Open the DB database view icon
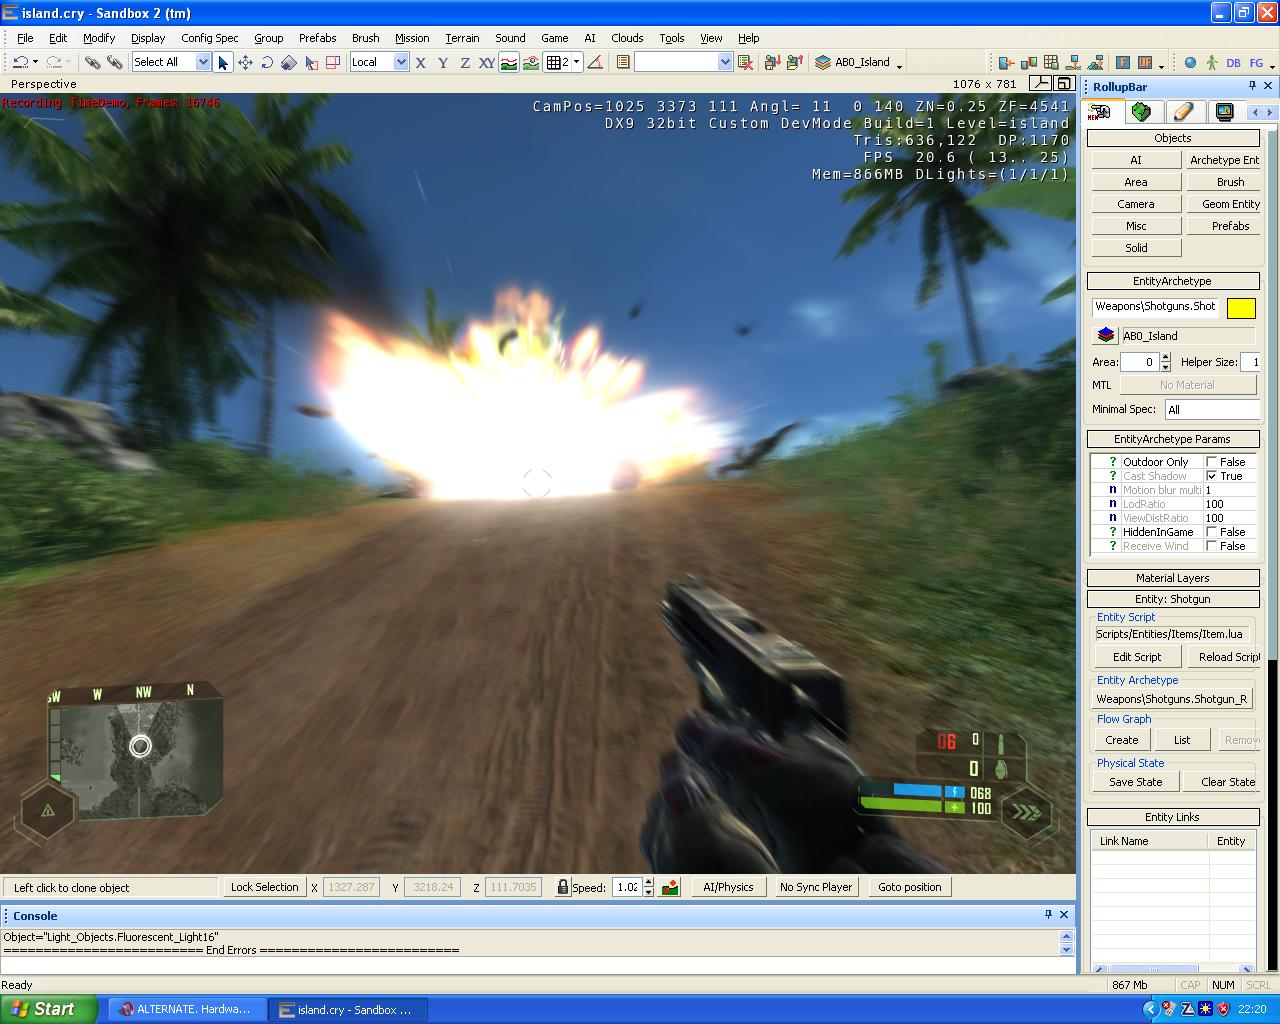The height and width of the screenshot is (1024, 1280). [1233, 62]
